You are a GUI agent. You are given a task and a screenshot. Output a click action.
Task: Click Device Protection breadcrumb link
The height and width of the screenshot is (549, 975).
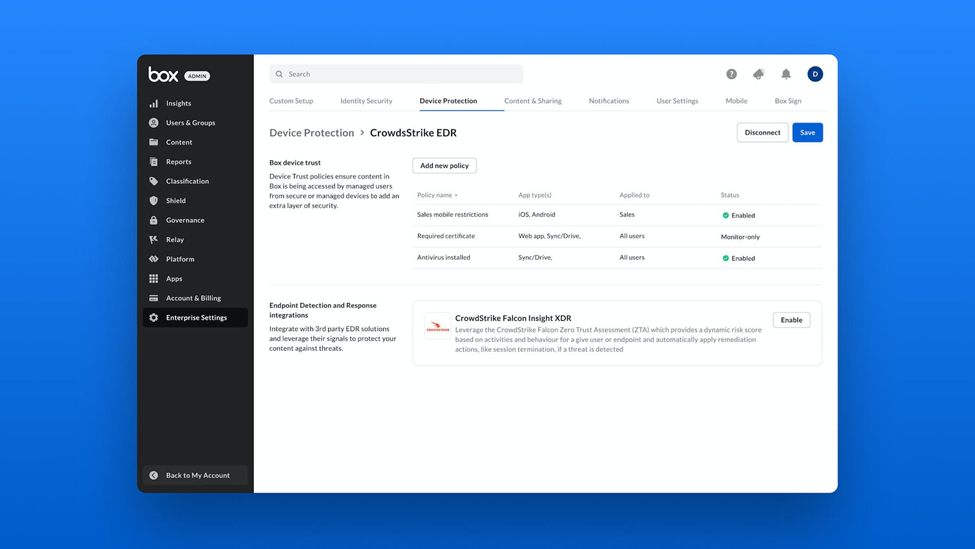[312, 132]
